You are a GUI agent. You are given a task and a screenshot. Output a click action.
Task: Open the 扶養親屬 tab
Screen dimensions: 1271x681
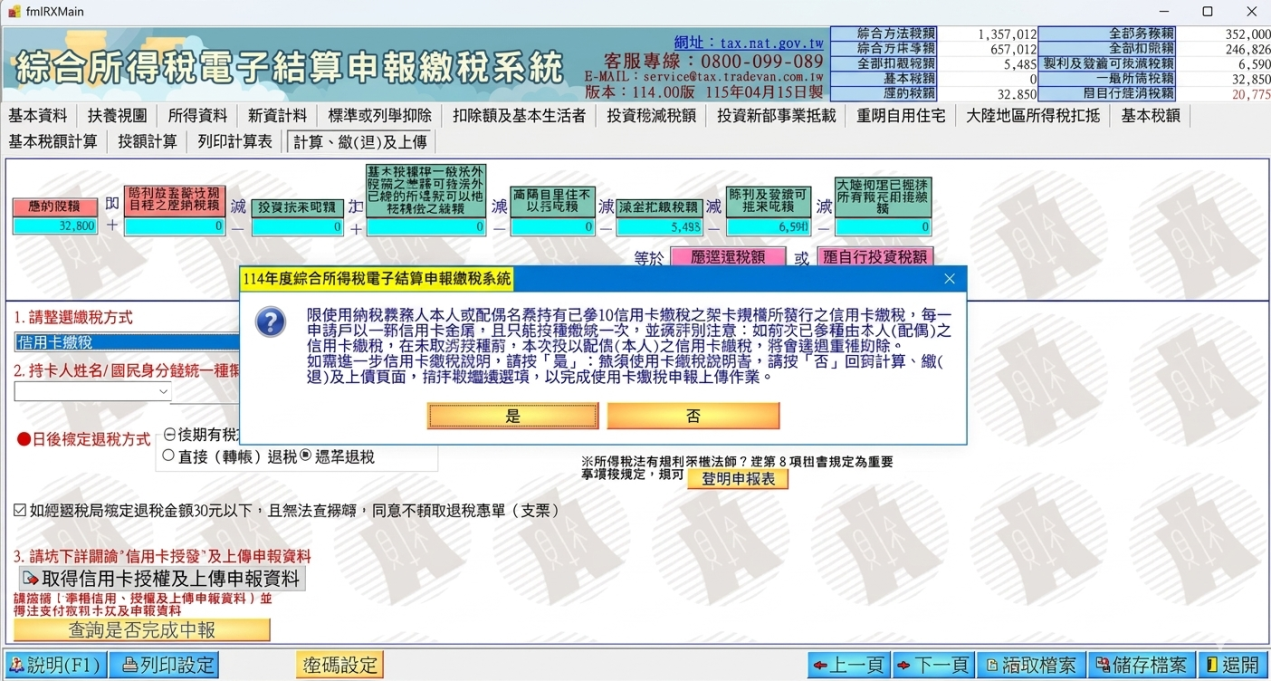[x=117, y=115]
